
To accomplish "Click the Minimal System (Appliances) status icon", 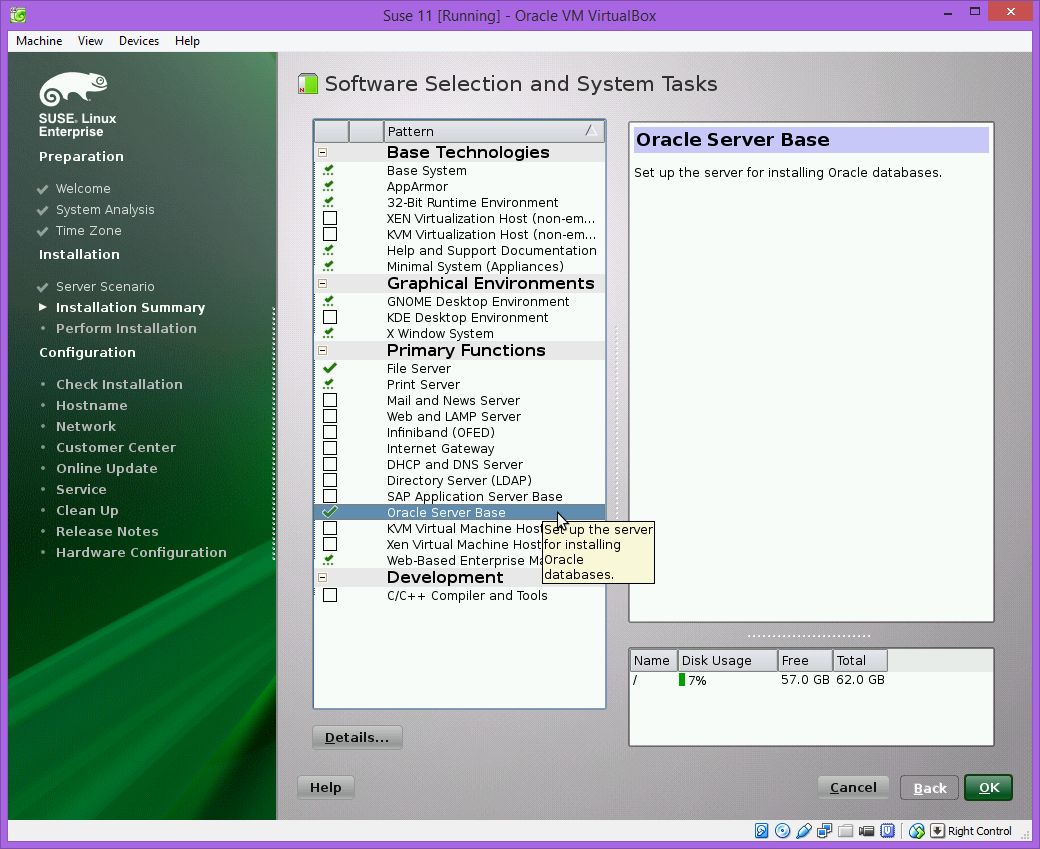I will pos(328,267).
